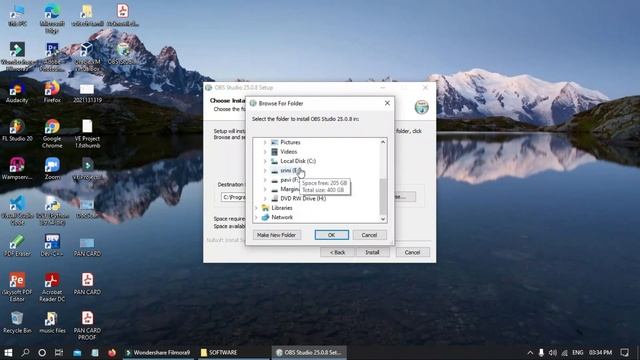Image resolution: width=640 pixels, height=360 pixels.
Task: Select the IDLE Python desktop shortcut
Action: [52, 211]
